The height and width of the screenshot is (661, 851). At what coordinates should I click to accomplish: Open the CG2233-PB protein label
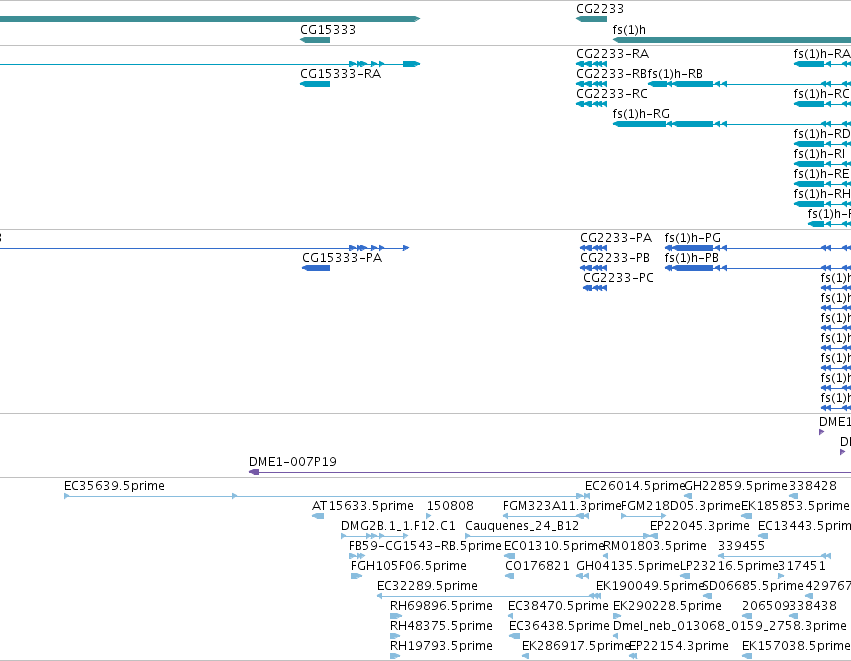[615, 258]
